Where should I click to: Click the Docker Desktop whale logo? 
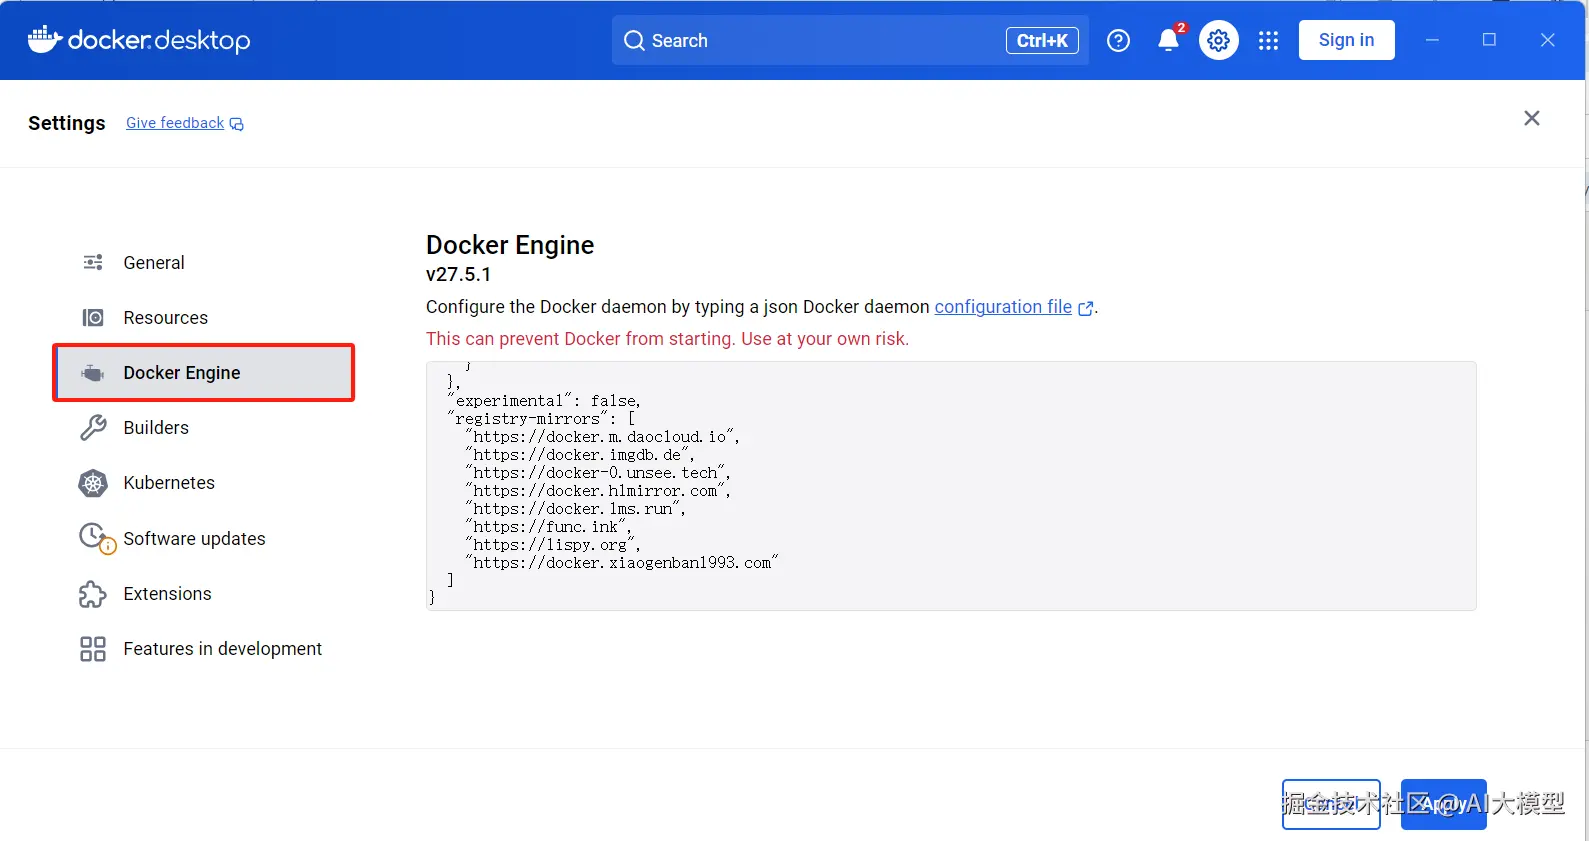(45, 39)
